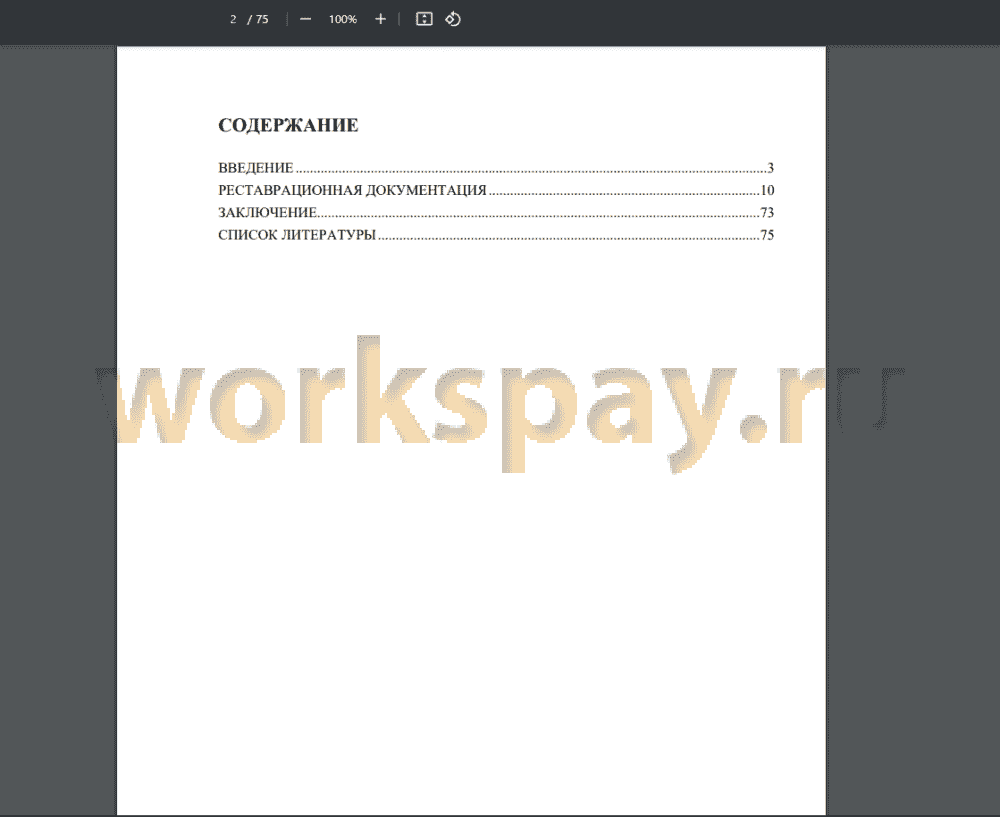This screenshot has width=1000, height=817.
Task: Click the zoom out minus icon
Action: point(305,19)
